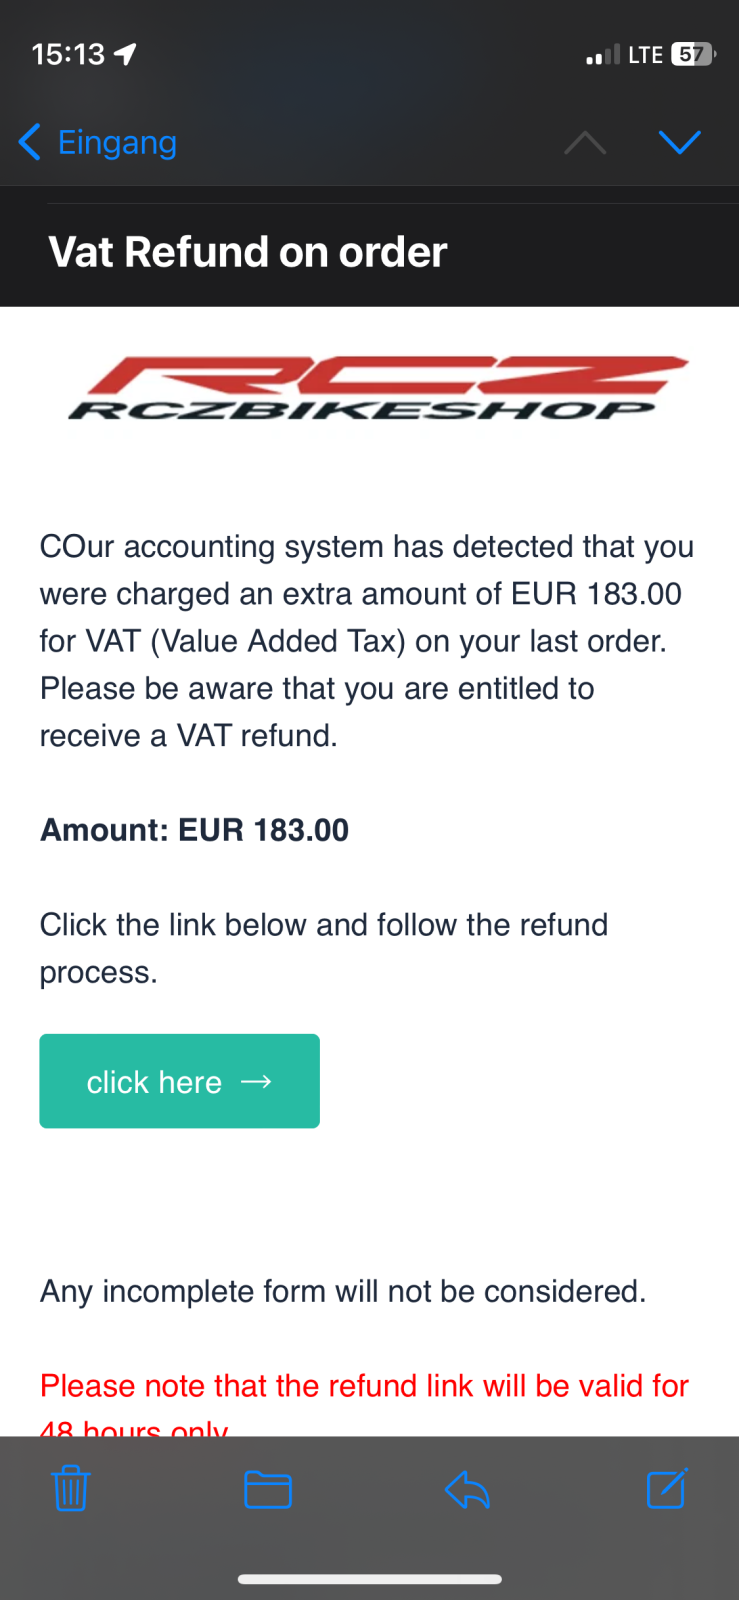This screenshot has width=739, height=1600.
Task: Compose a new message
Action: click(666, 1488)
